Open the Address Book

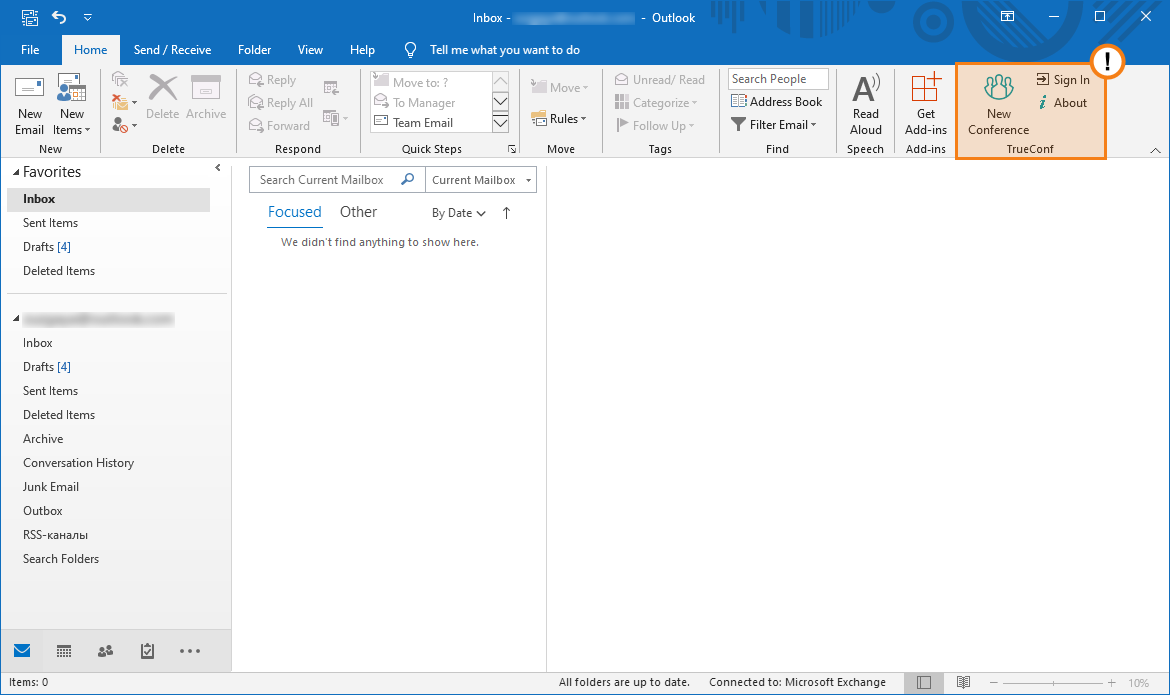pyautogui.click(x=777, y=102)
